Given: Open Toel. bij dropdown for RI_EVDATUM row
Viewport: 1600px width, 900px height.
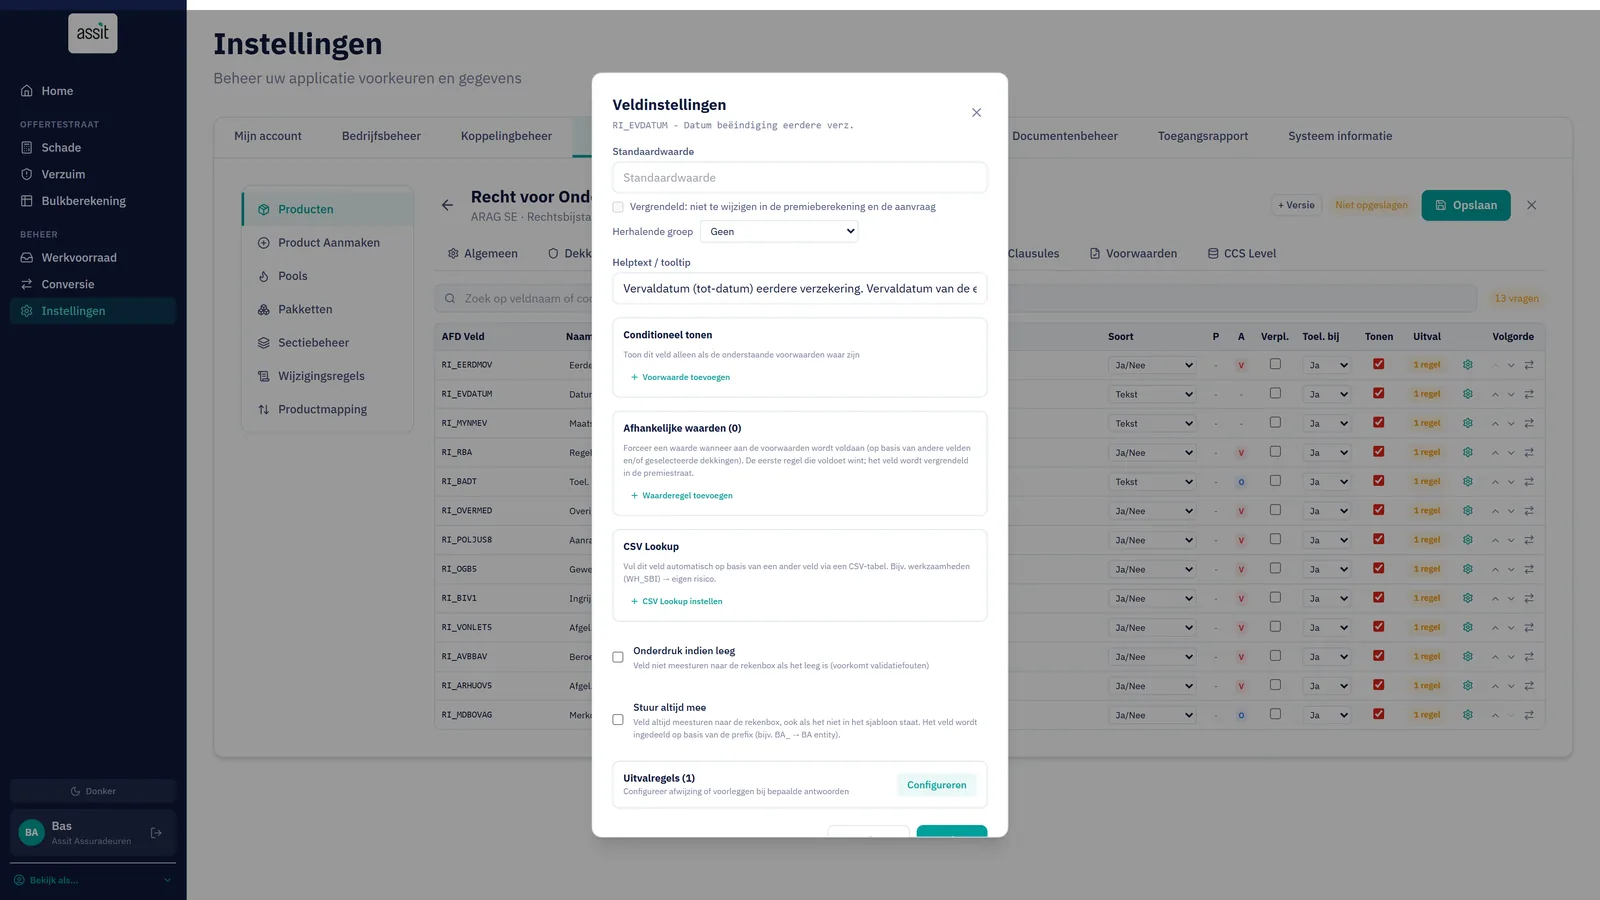Looking at the screenshot, I should [x=1327, y=394].
